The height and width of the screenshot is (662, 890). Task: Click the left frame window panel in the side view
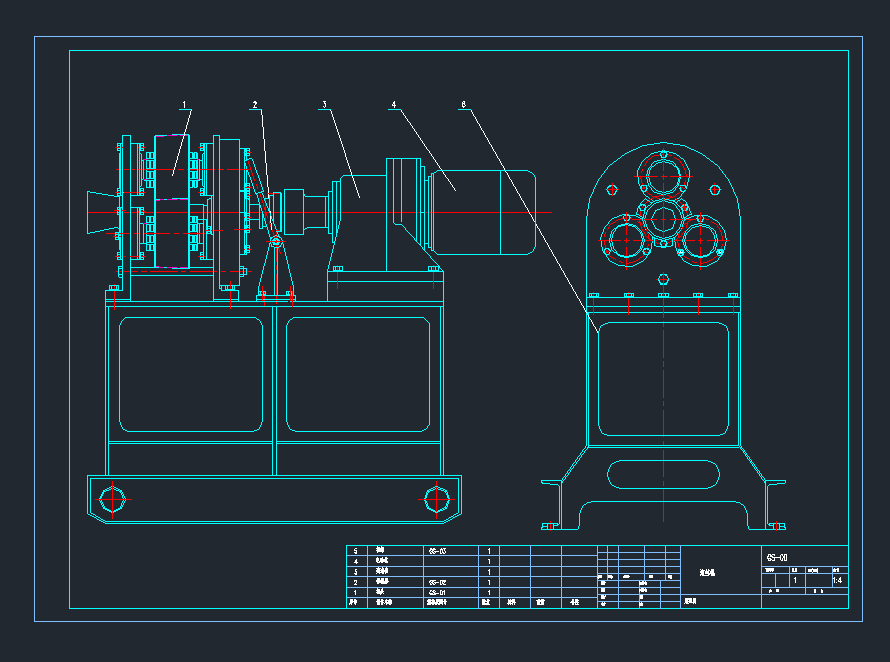tap(191, 373)
